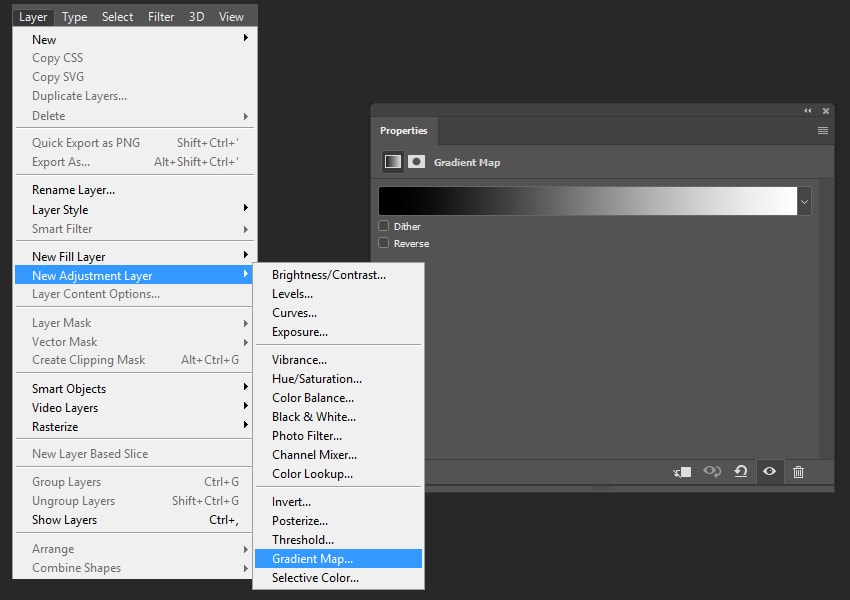The width and height of the screenshot is (850, 600).
Task: Click the Gradient Map adjustment icon
Action: click(x=393, y=162)
